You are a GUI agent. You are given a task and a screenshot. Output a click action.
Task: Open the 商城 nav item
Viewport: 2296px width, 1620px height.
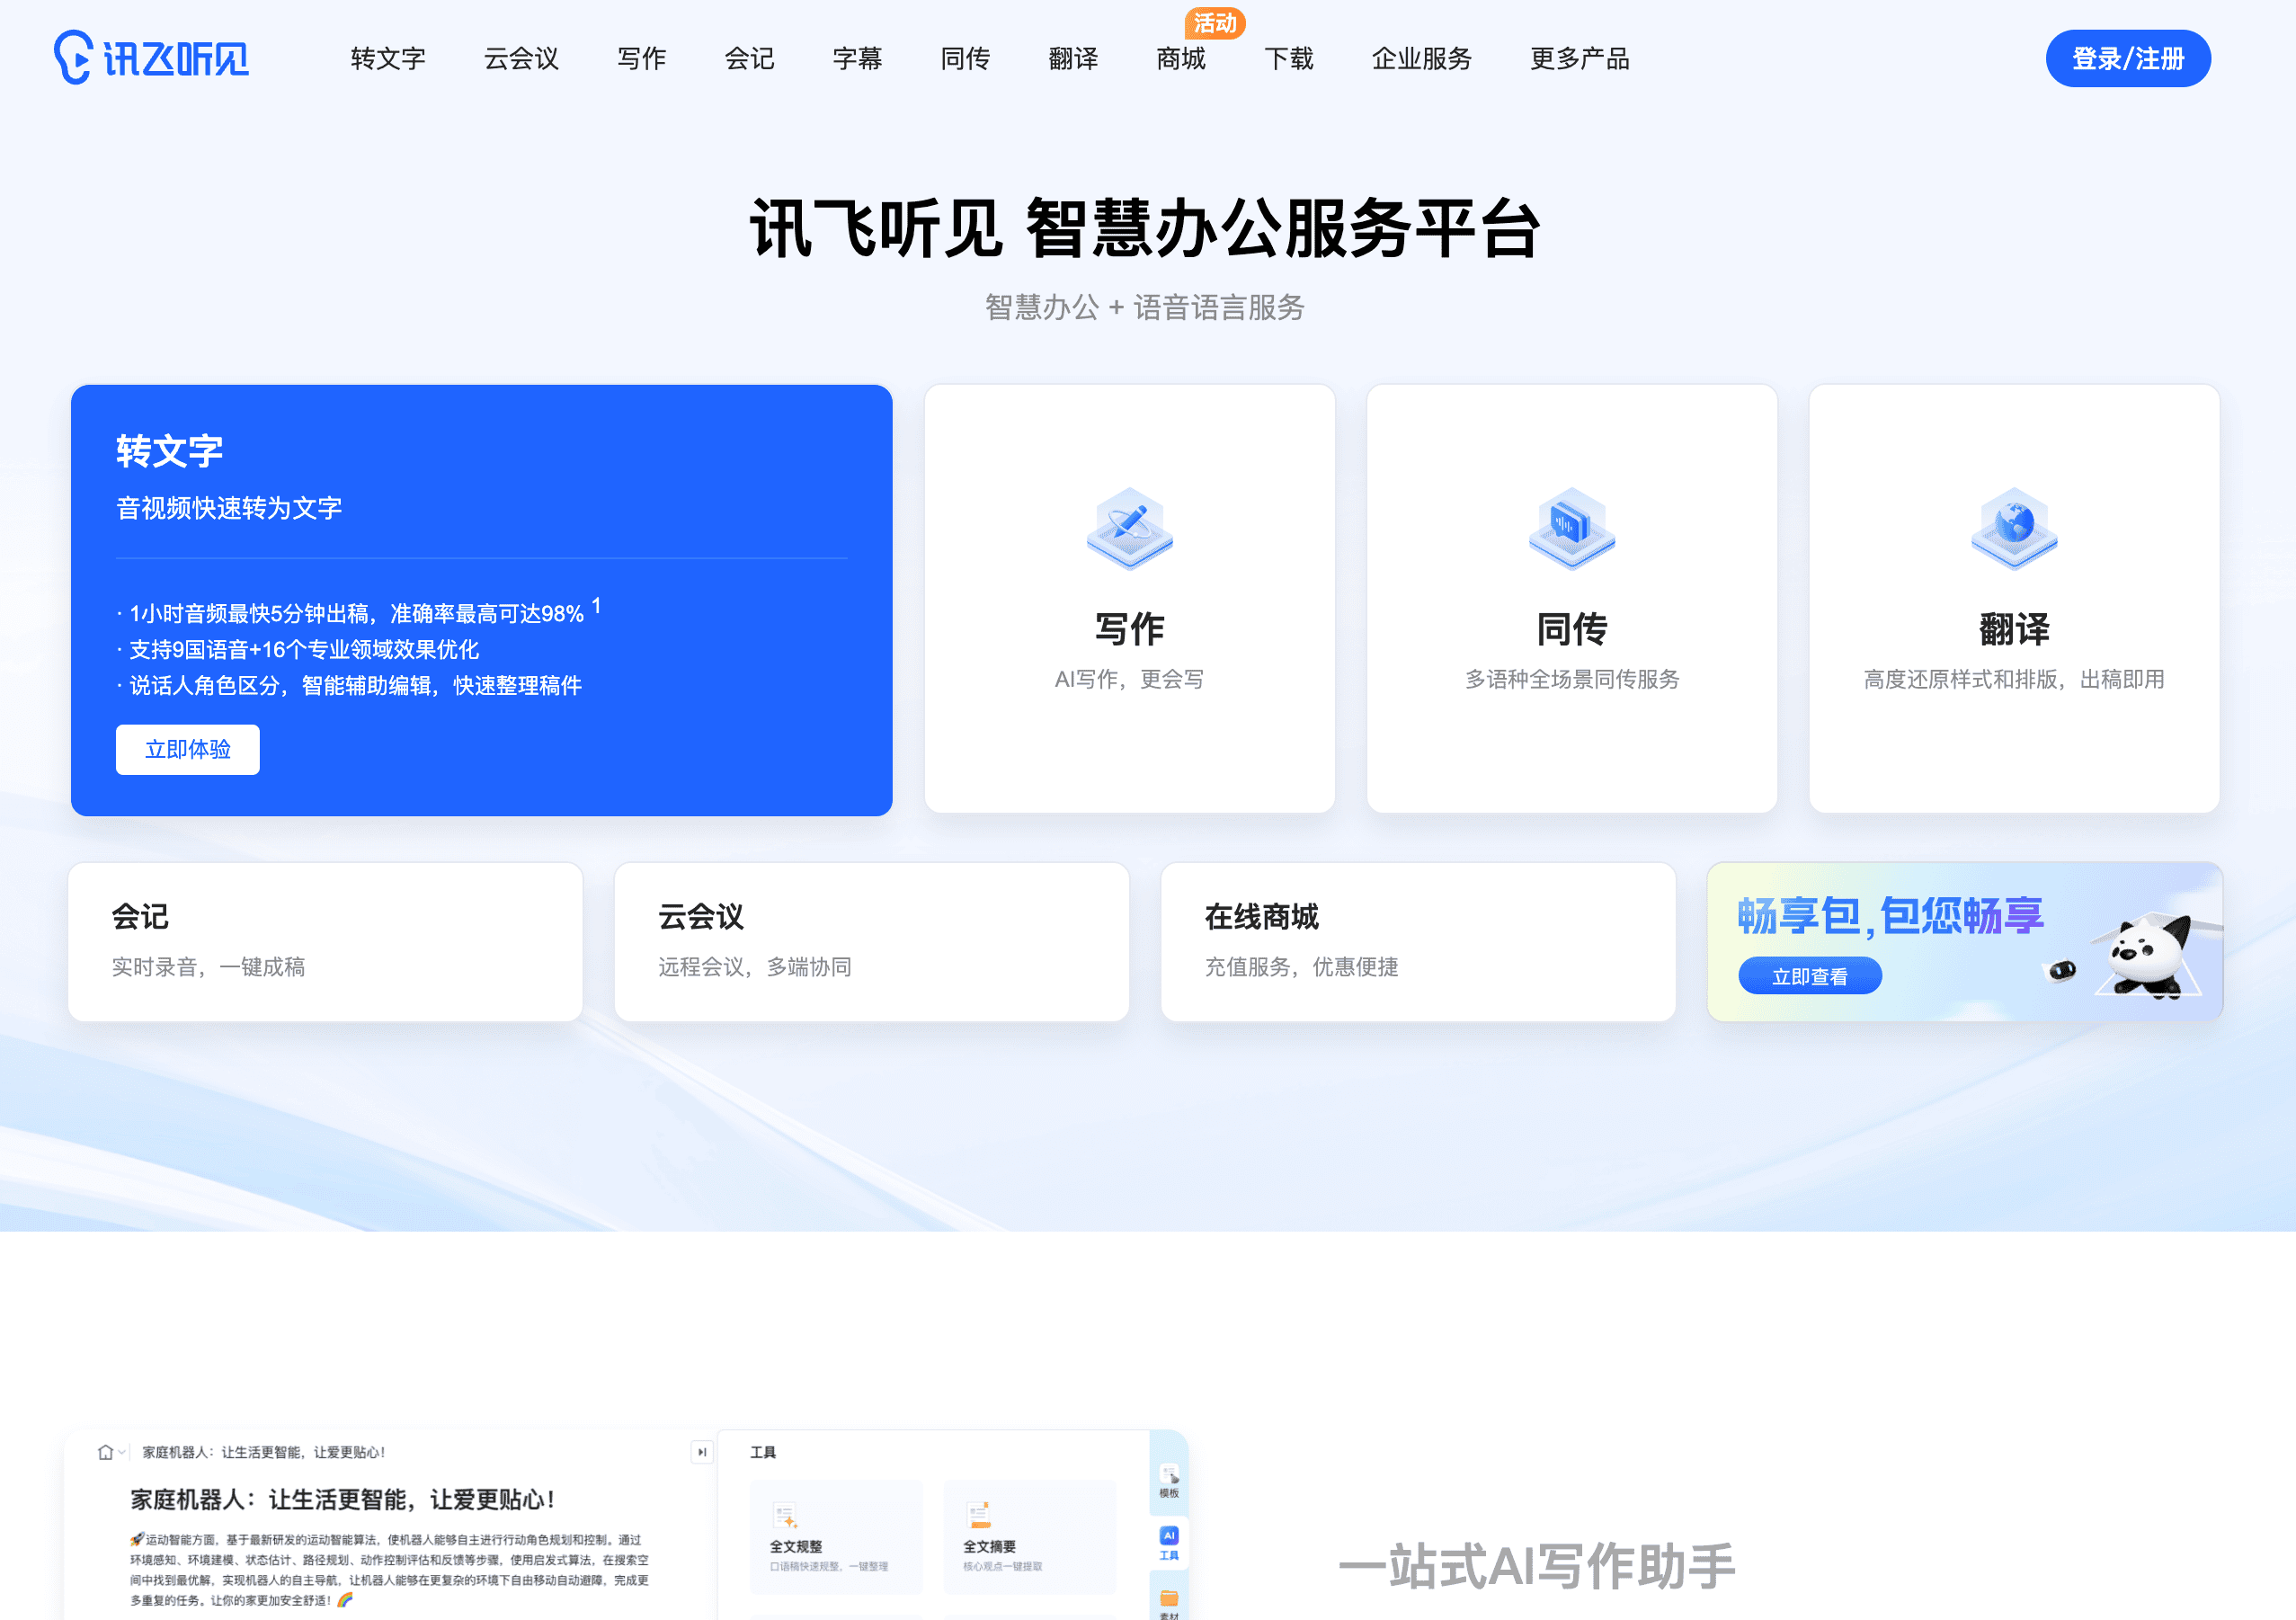pos(1181,59)
